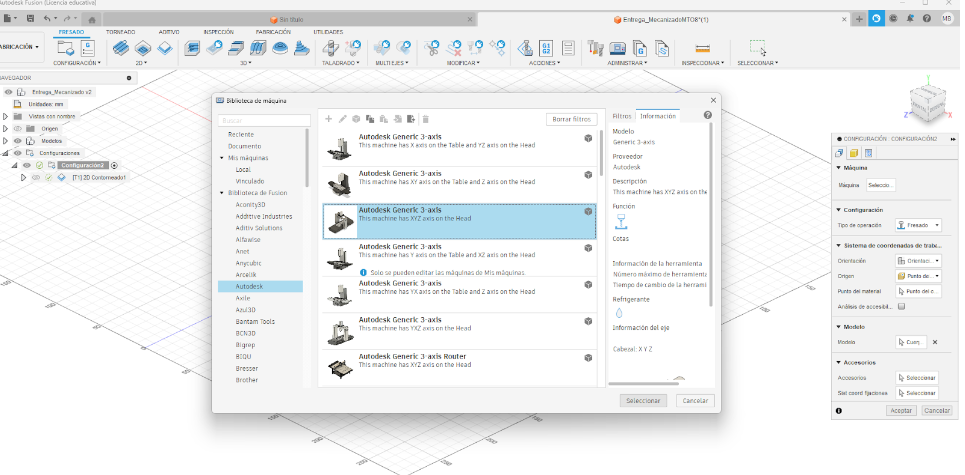The height and width of the screenshot is (475, 965).
Task: Expand the Vistas con nombre node
Action: pyautogui.click(x=5, y=116)
